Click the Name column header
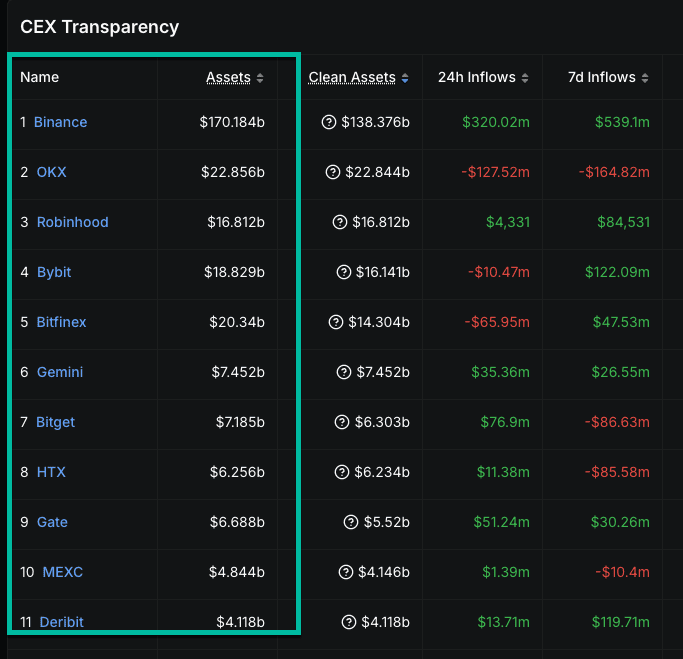Viewport: 683px width, 659px height. 40,78
